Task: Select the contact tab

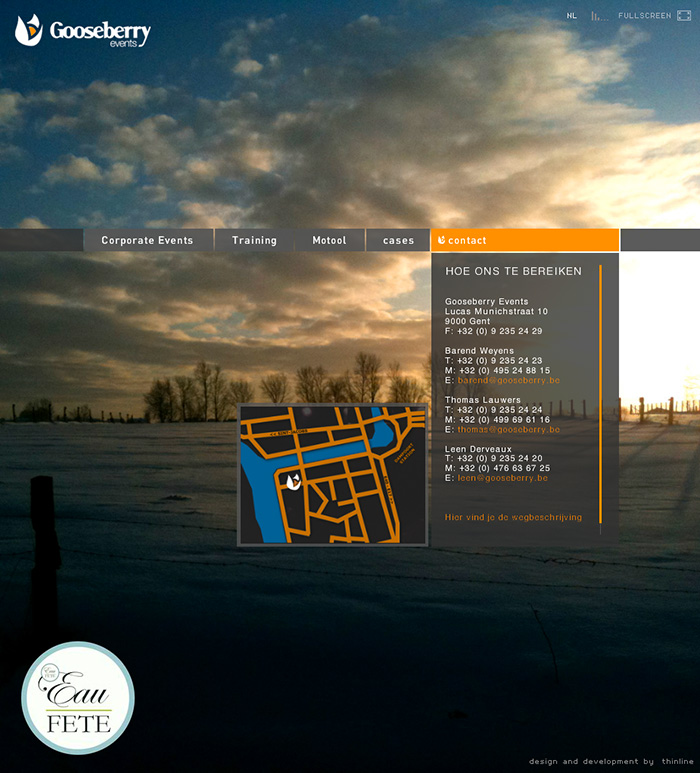Action: (525, 240)
